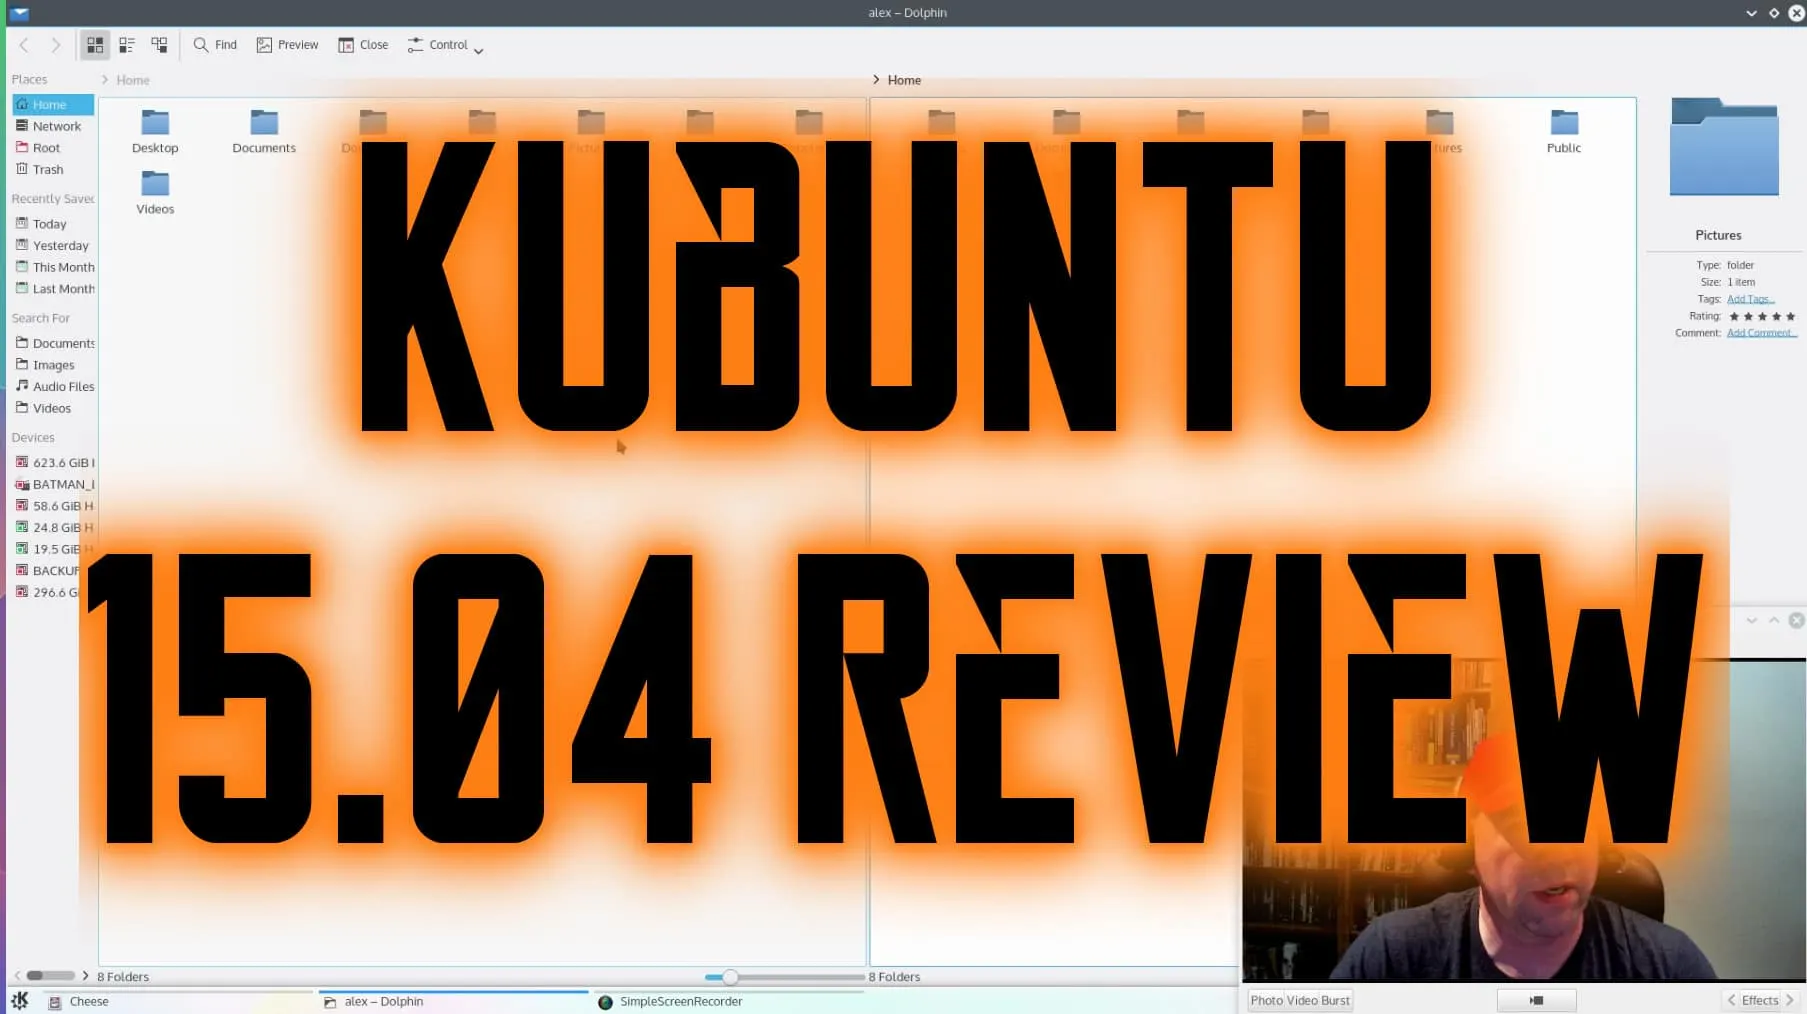Open the BATMAN device
This screenshot has height=1014, width=1807.
[53, 485]
